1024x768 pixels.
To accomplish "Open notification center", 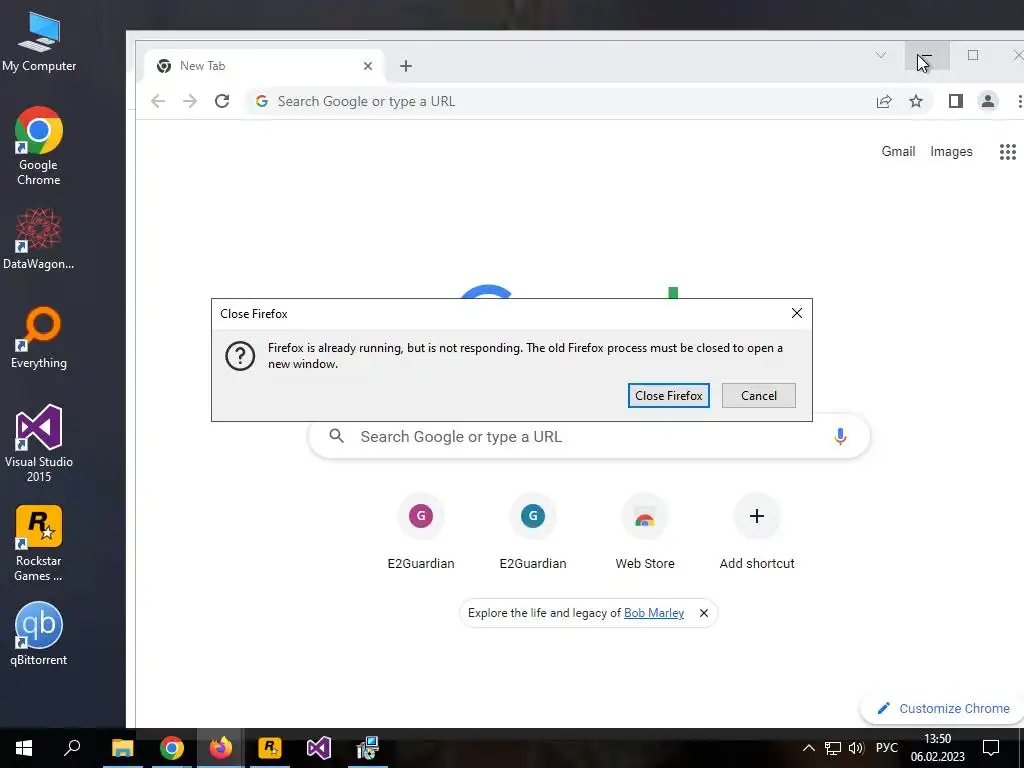I will pyautogui.click(x=991, y=748).
